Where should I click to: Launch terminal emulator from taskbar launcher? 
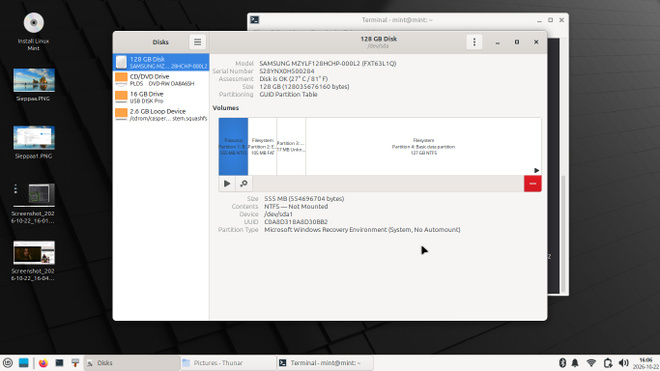[59, 363]
